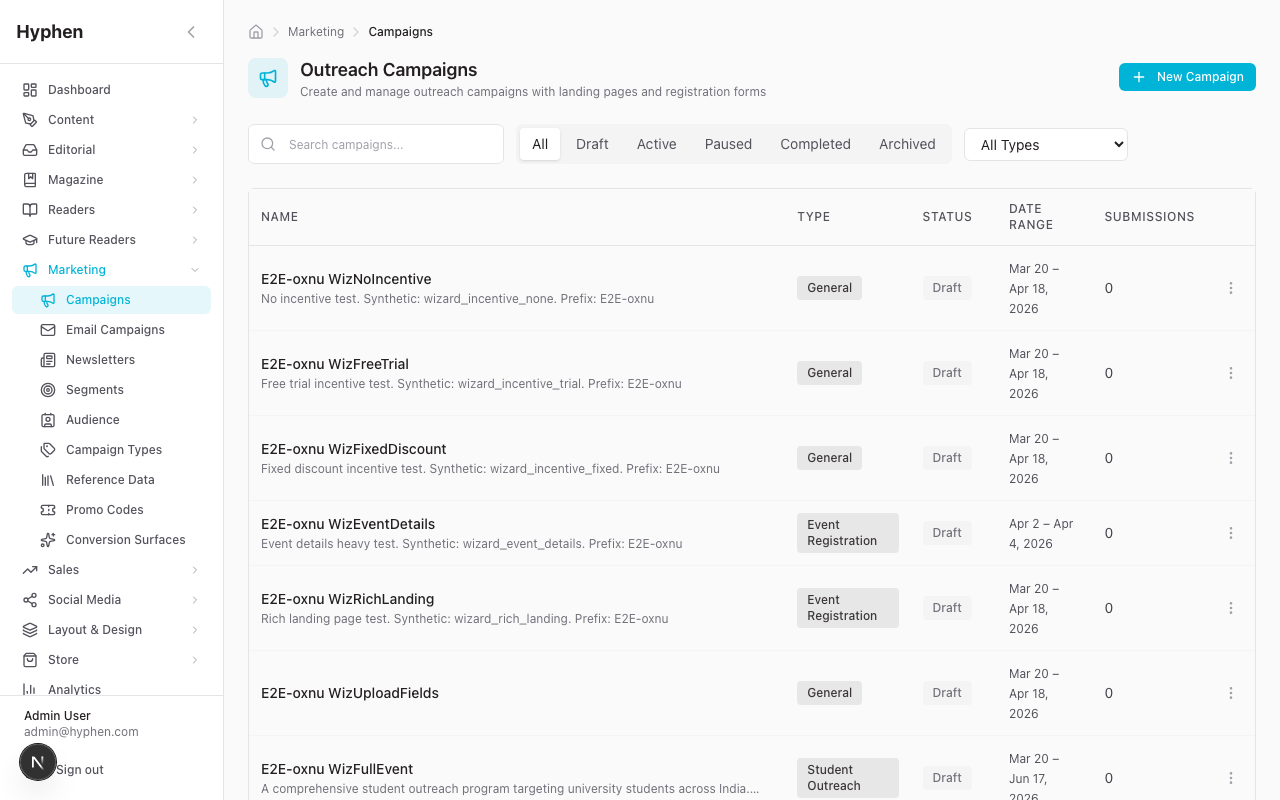Click the search campaigns field

pyautogui.click(x=375, y=144)
